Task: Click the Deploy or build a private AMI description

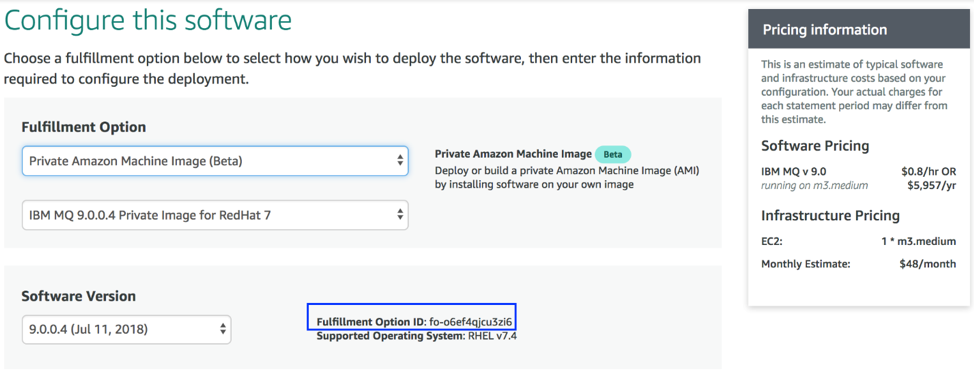Action: (x=567, y=177)
